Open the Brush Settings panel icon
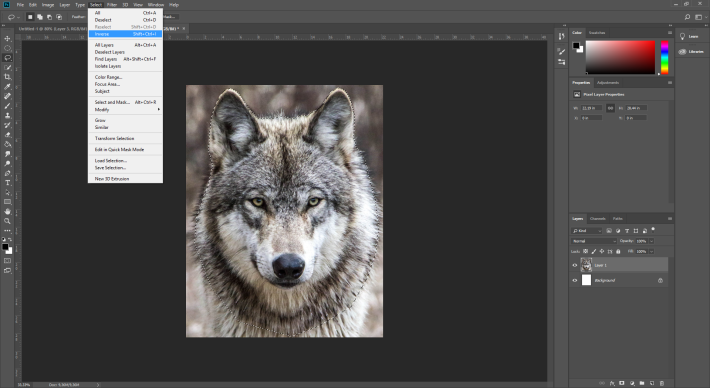This screenshot has height=388, width=710. (x=561, y=52)
